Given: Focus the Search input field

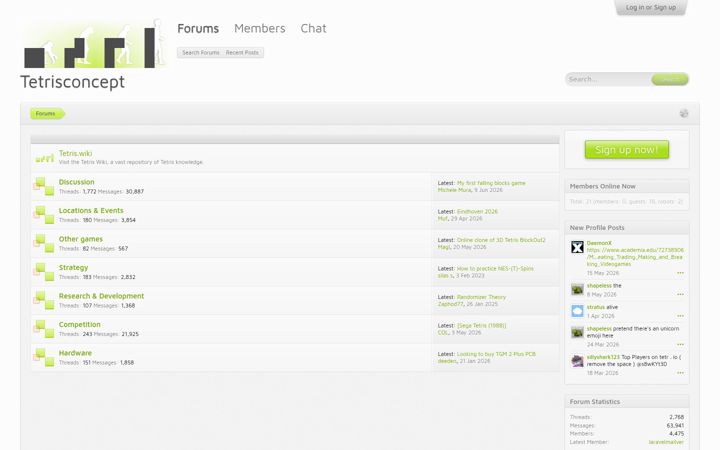Looking at the screenshot, I should point(608,79).
